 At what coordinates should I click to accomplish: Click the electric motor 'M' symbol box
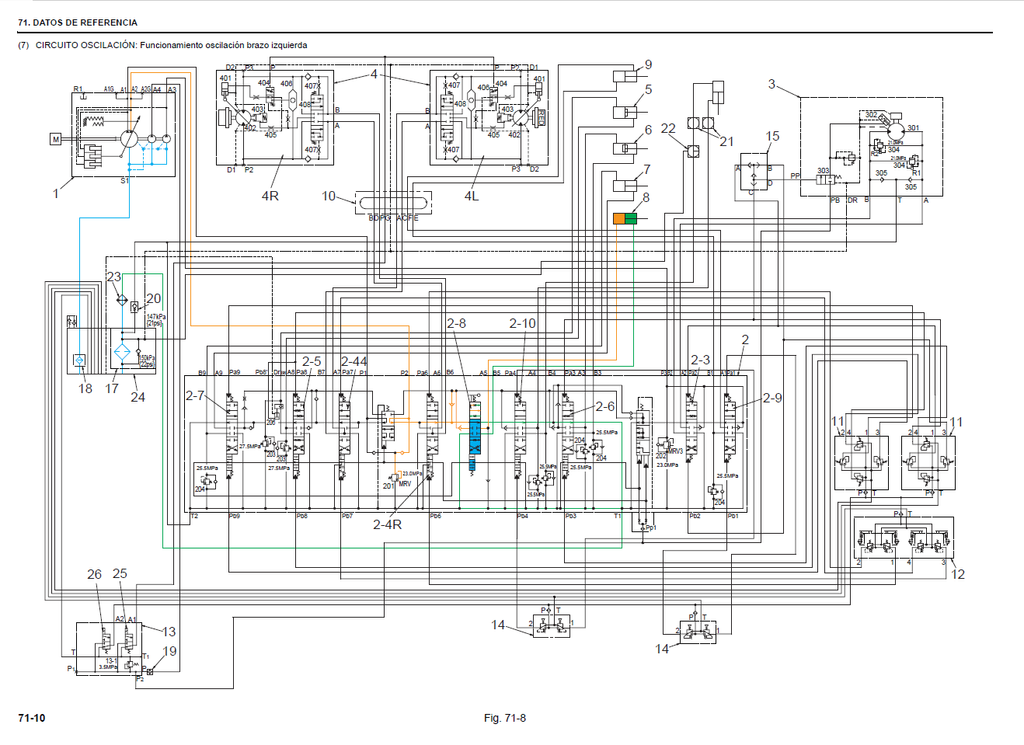pos(56,138)
